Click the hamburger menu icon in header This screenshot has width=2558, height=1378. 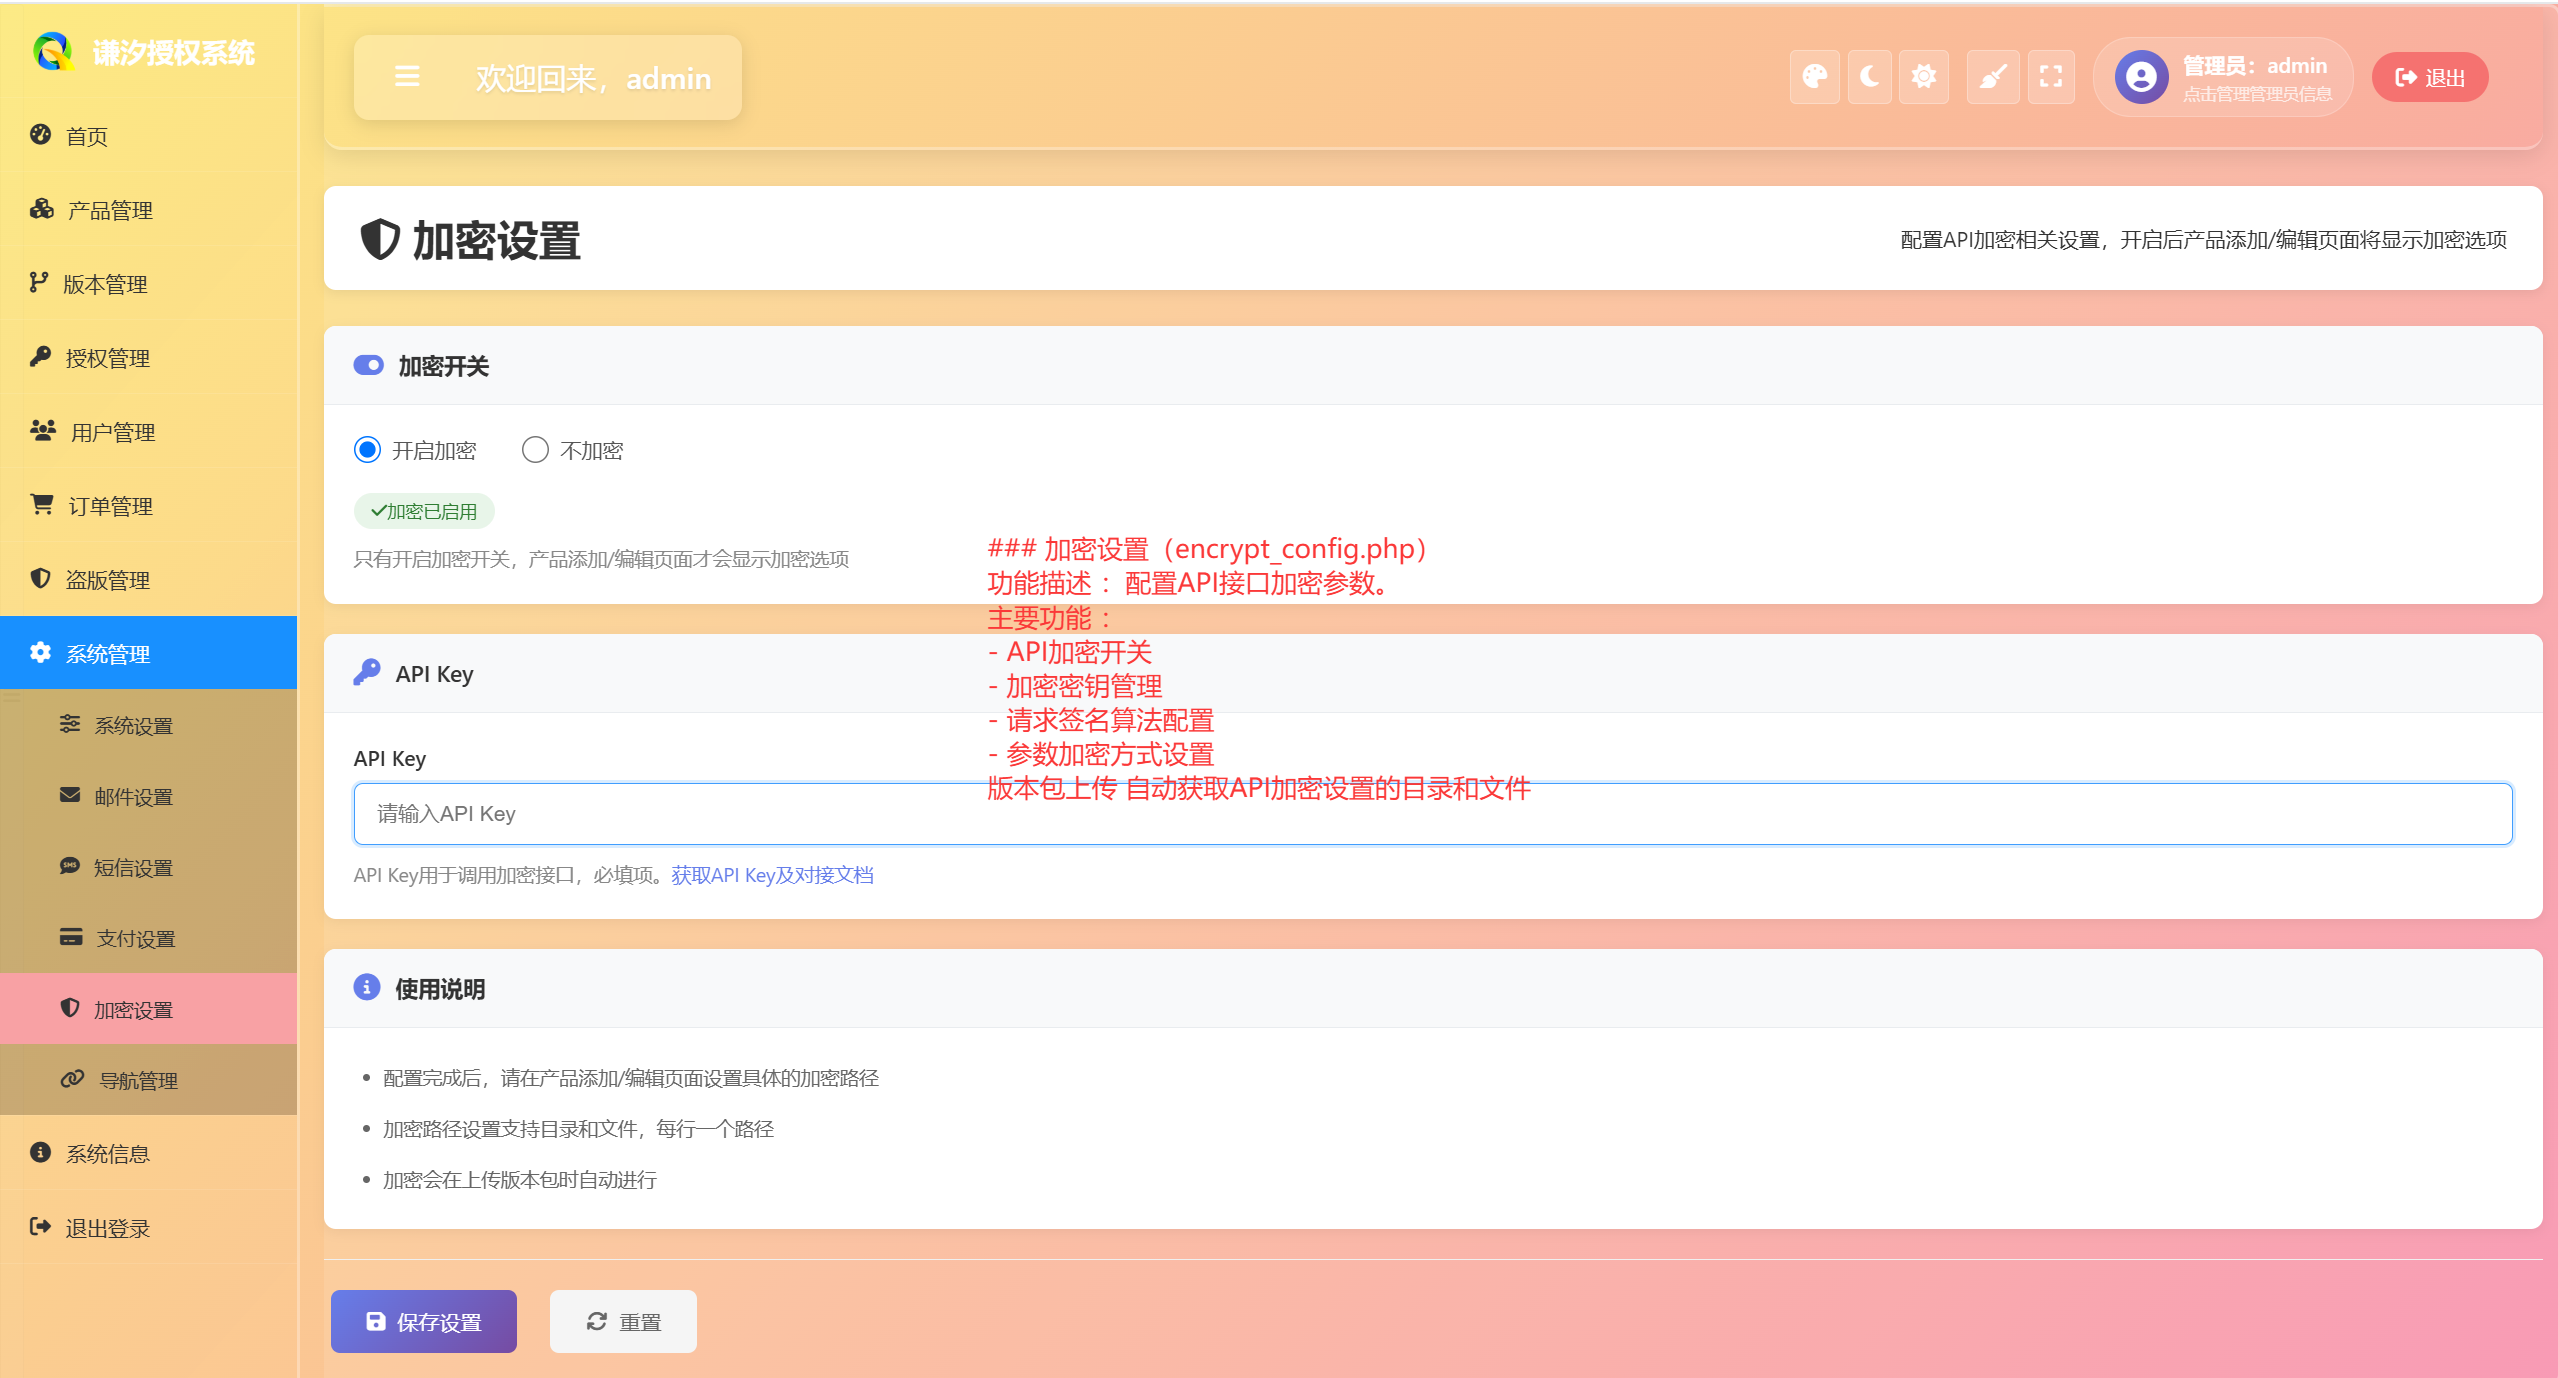click(x=407, y=77)
